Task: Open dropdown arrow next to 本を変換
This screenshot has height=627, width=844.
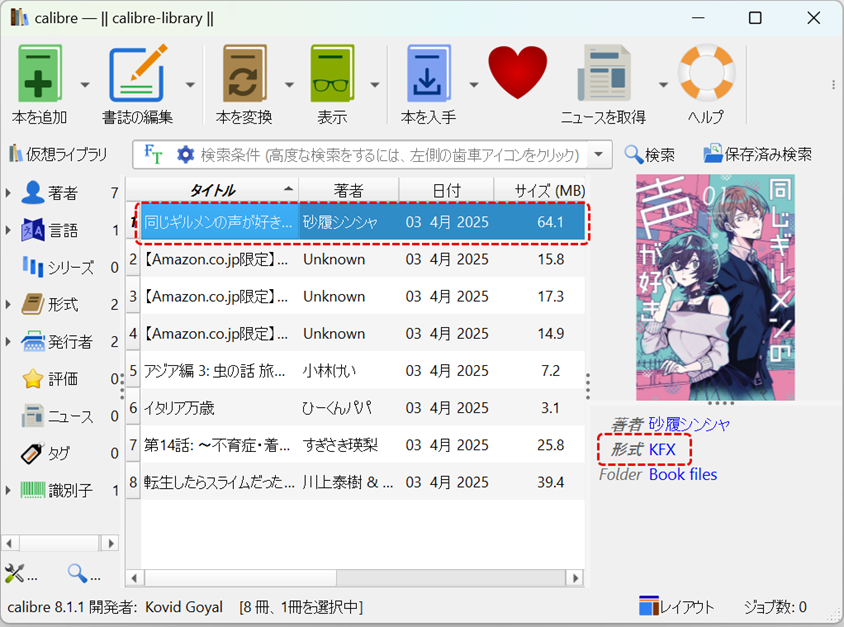Action: (x=289, y=84)
